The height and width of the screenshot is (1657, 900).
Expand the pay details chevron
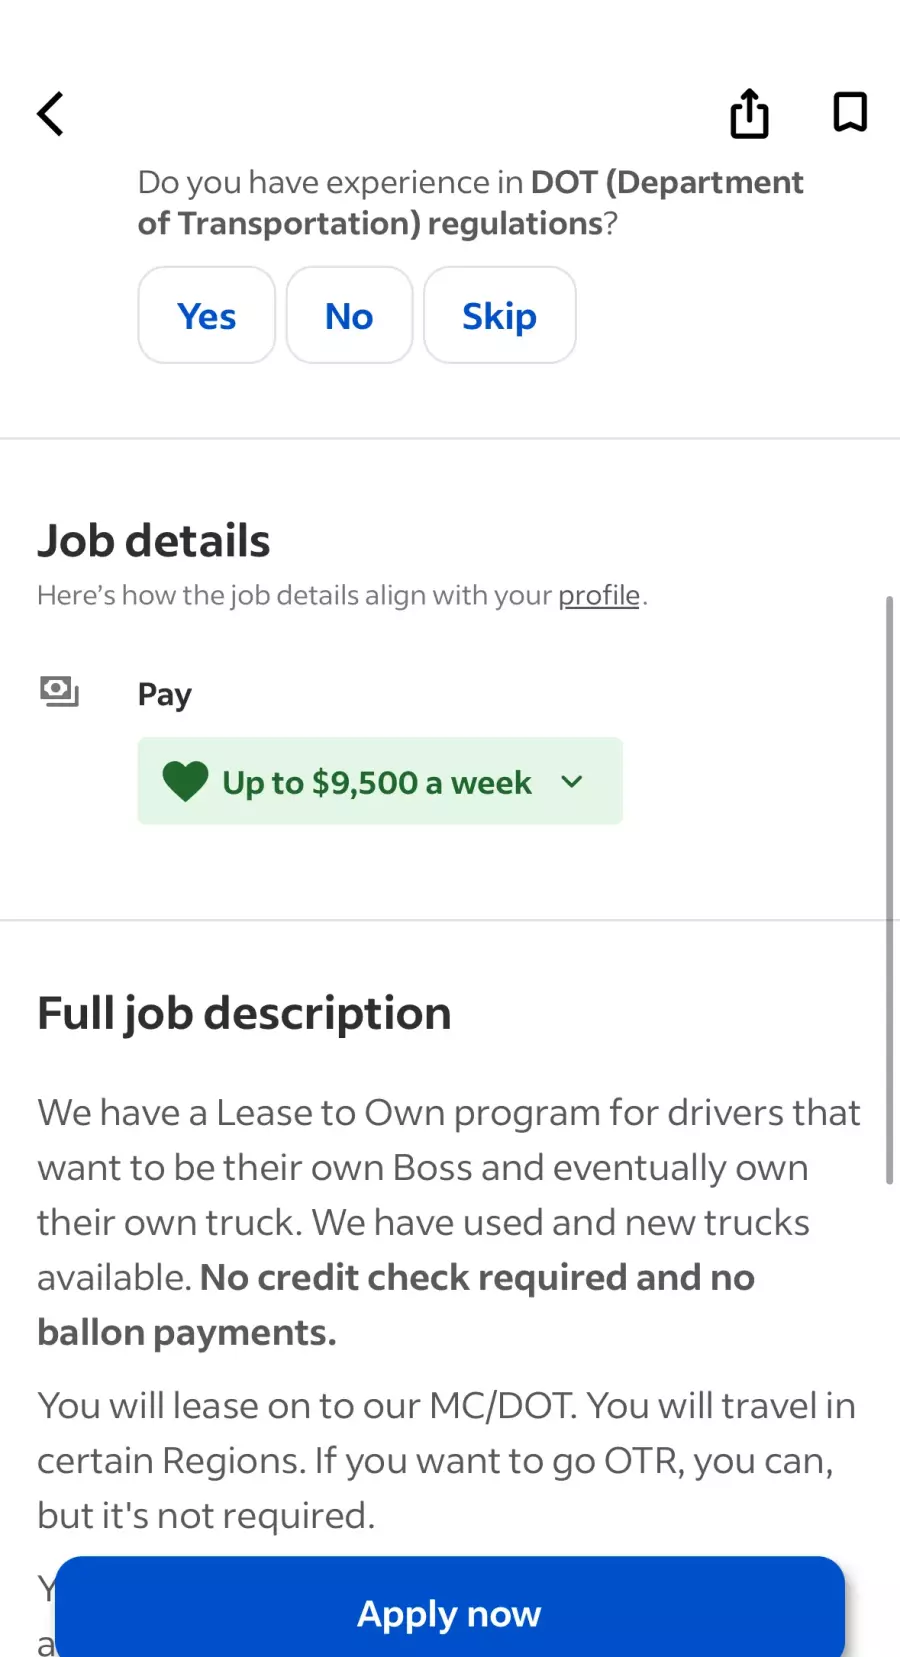572,781
